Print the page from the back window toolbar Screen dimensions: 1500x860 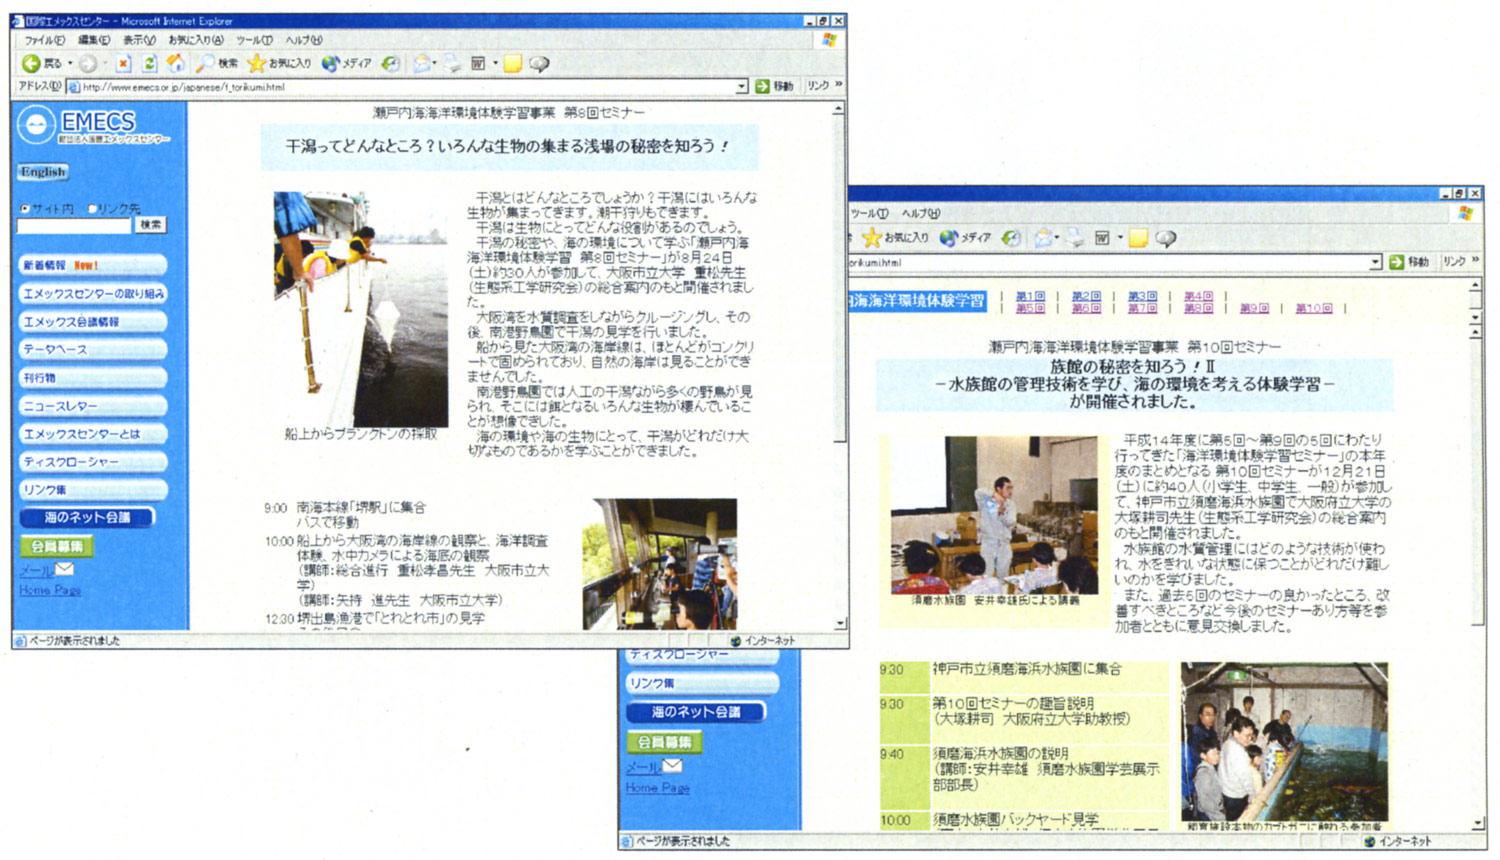pyautogui.click(x=1075, y=238)
